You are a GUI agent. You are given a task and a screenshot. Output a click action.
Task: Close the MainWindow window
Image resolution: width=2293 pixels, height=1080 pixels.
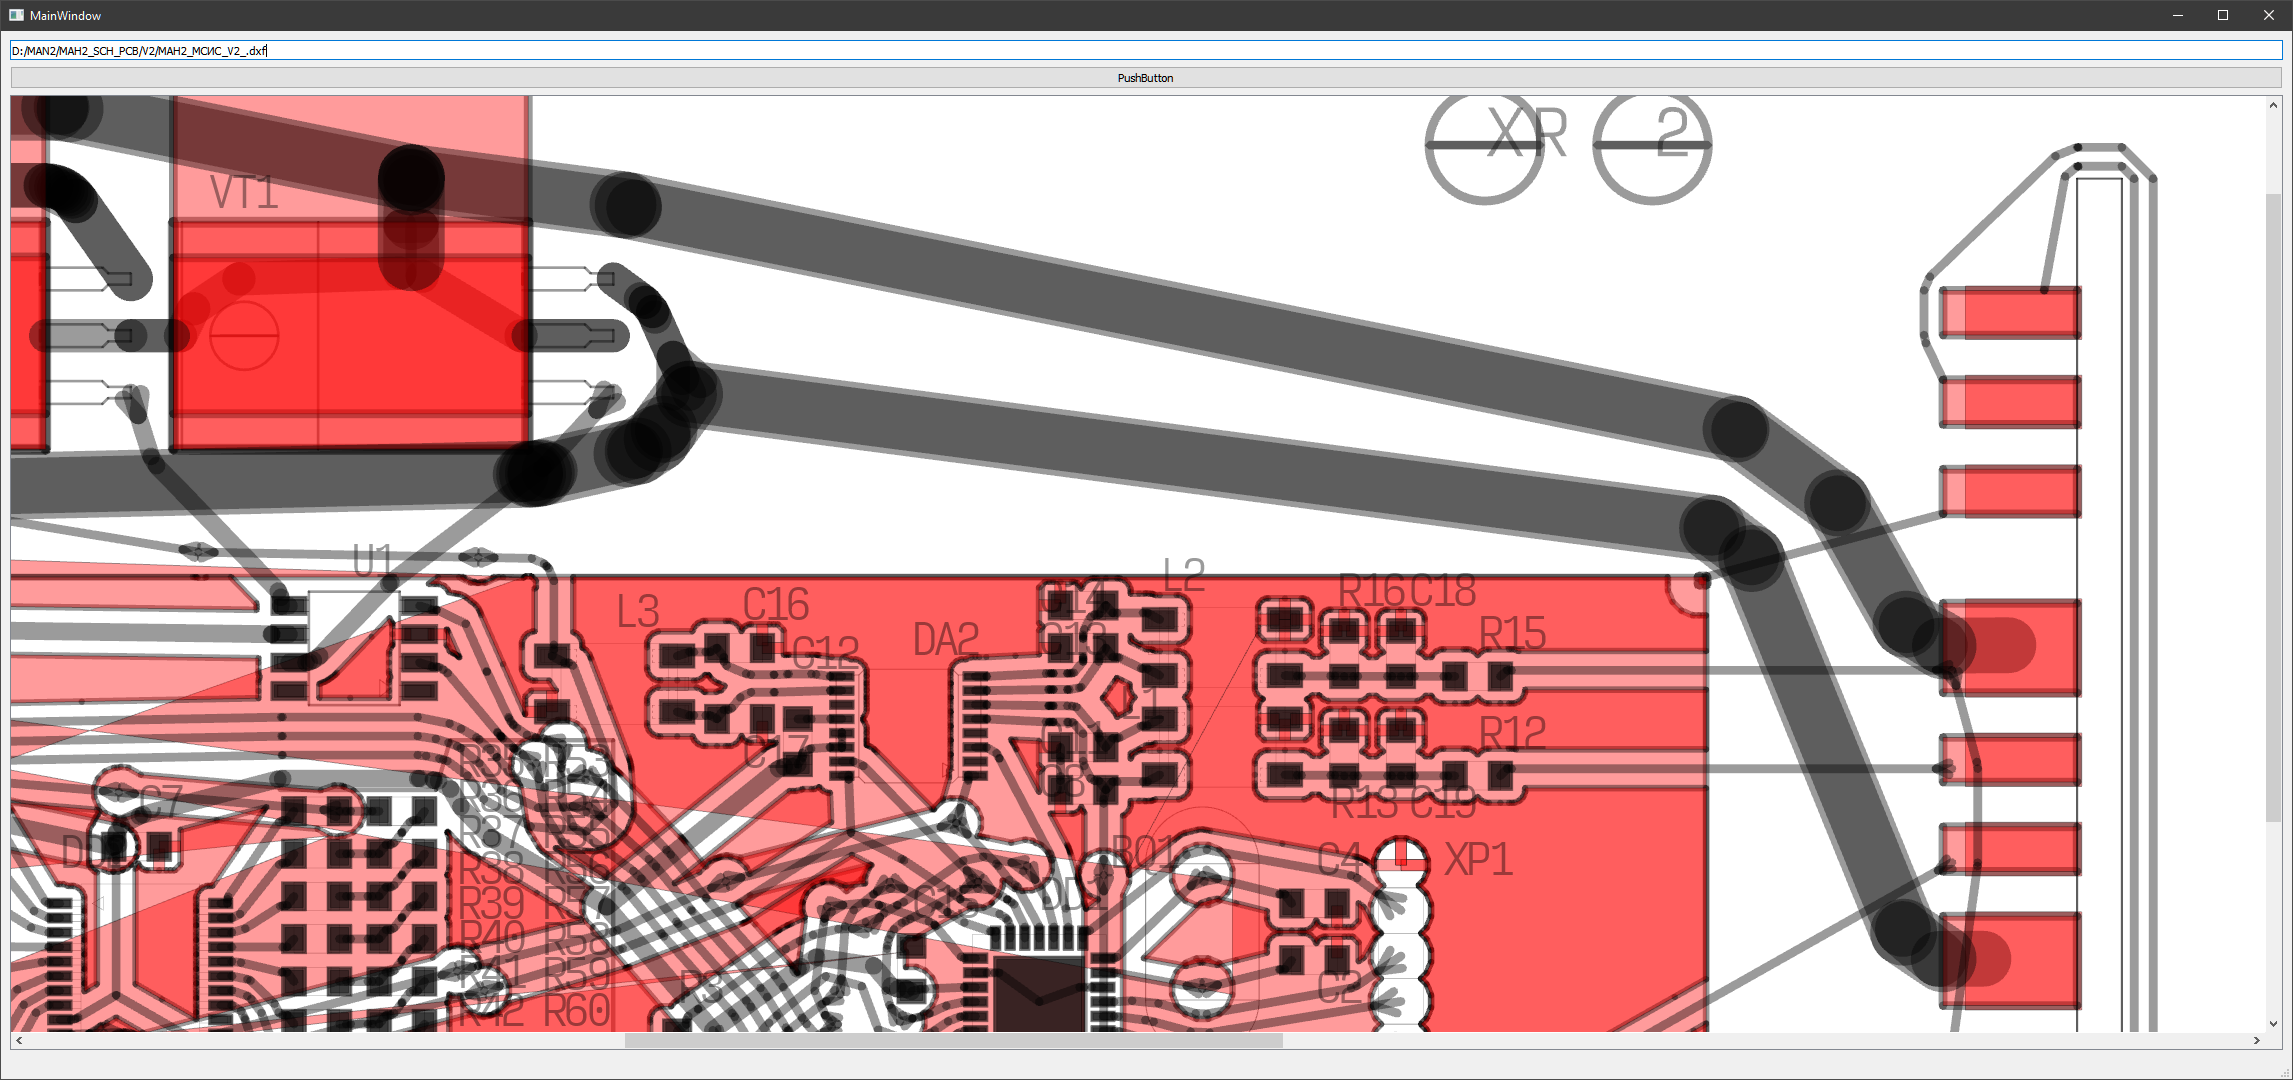point(2268,15)
